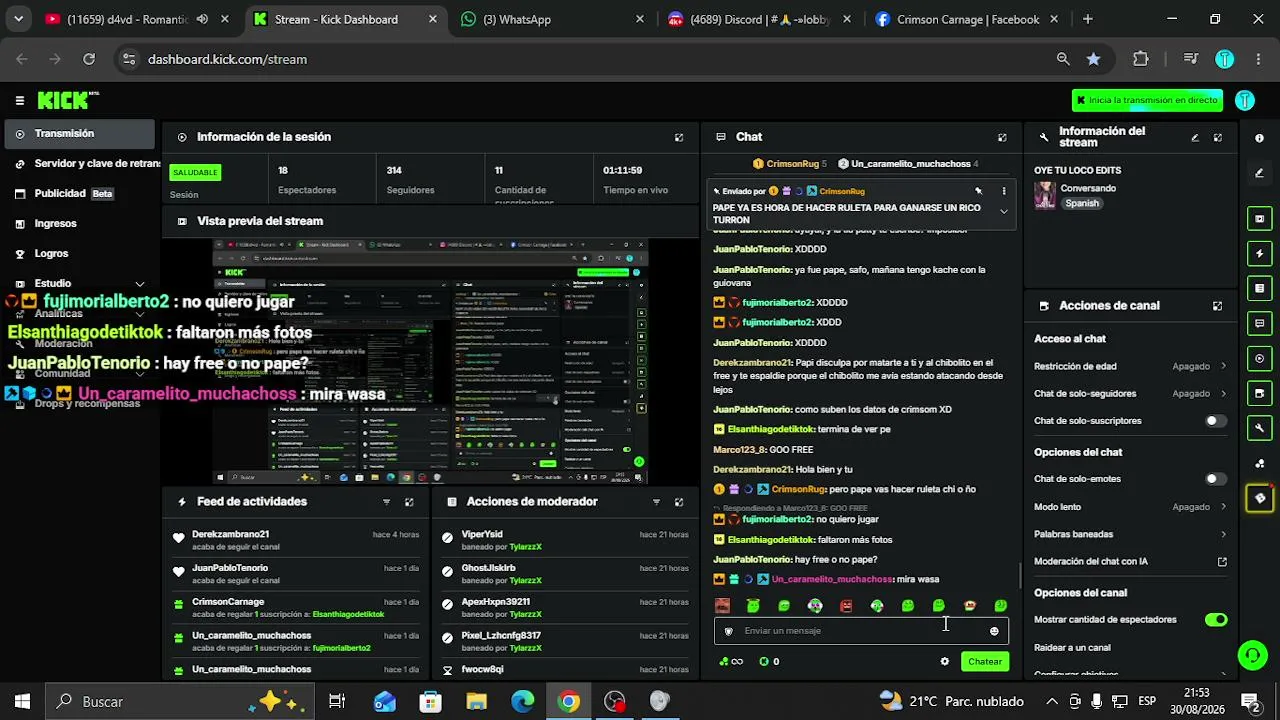Unpin the pinned chat message

[x=979, y=191]
